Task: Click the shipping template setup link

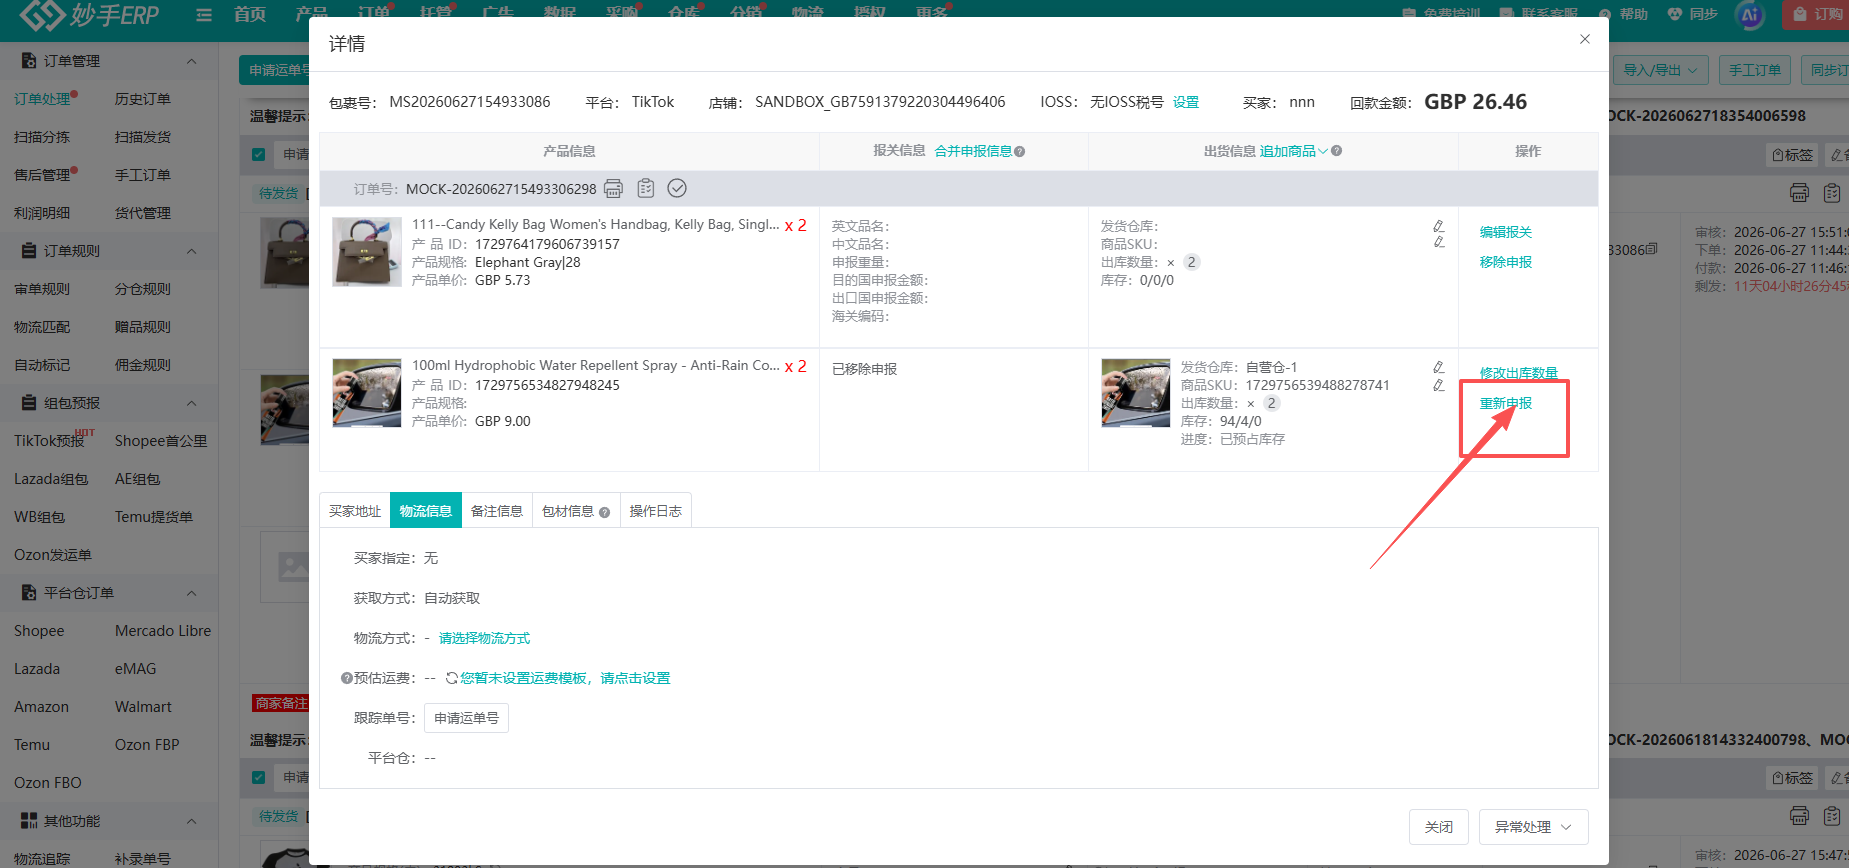Action: (x=565, y=678)
